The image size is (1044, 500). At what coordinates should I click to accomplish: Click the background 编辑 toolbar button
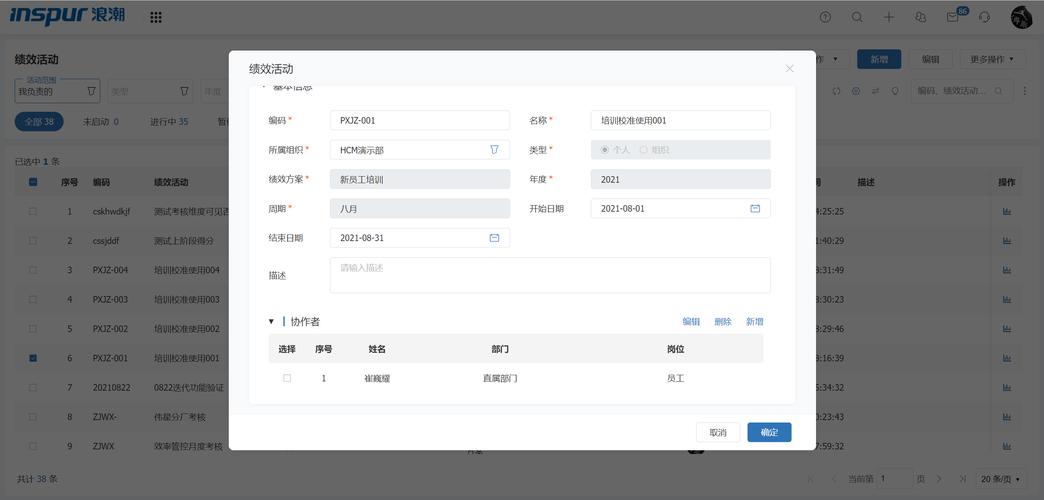pyautogui.click(x=930, y=59)
